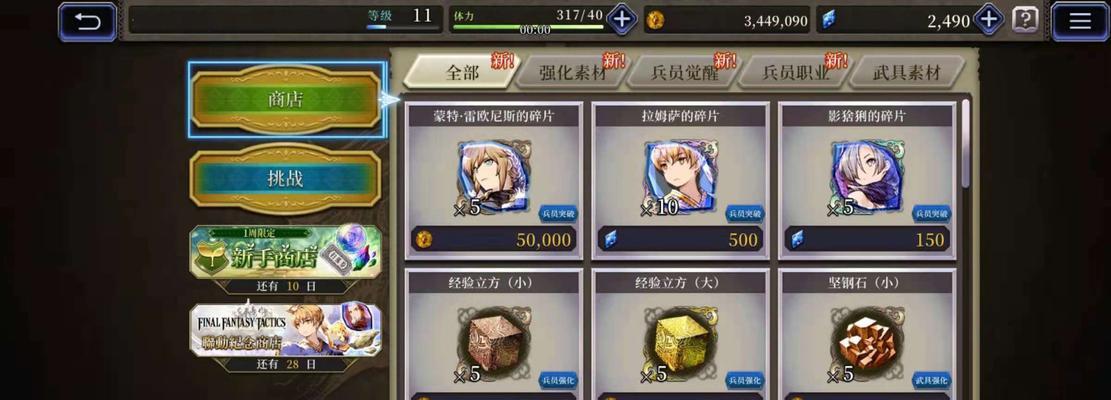1111x400 pixels.
Task: Switch to the 强化素材 tab
Action: tap(572, 72)
